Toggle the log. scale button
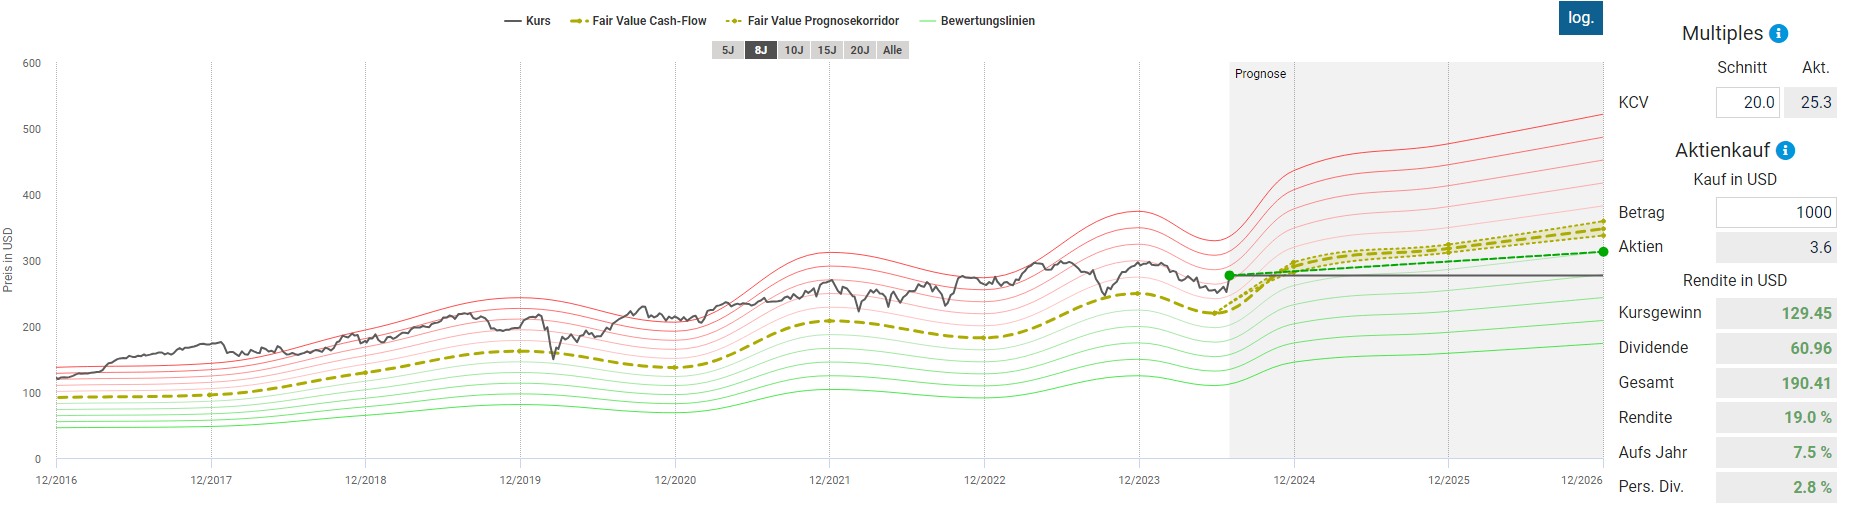 tap(1580, 18)
